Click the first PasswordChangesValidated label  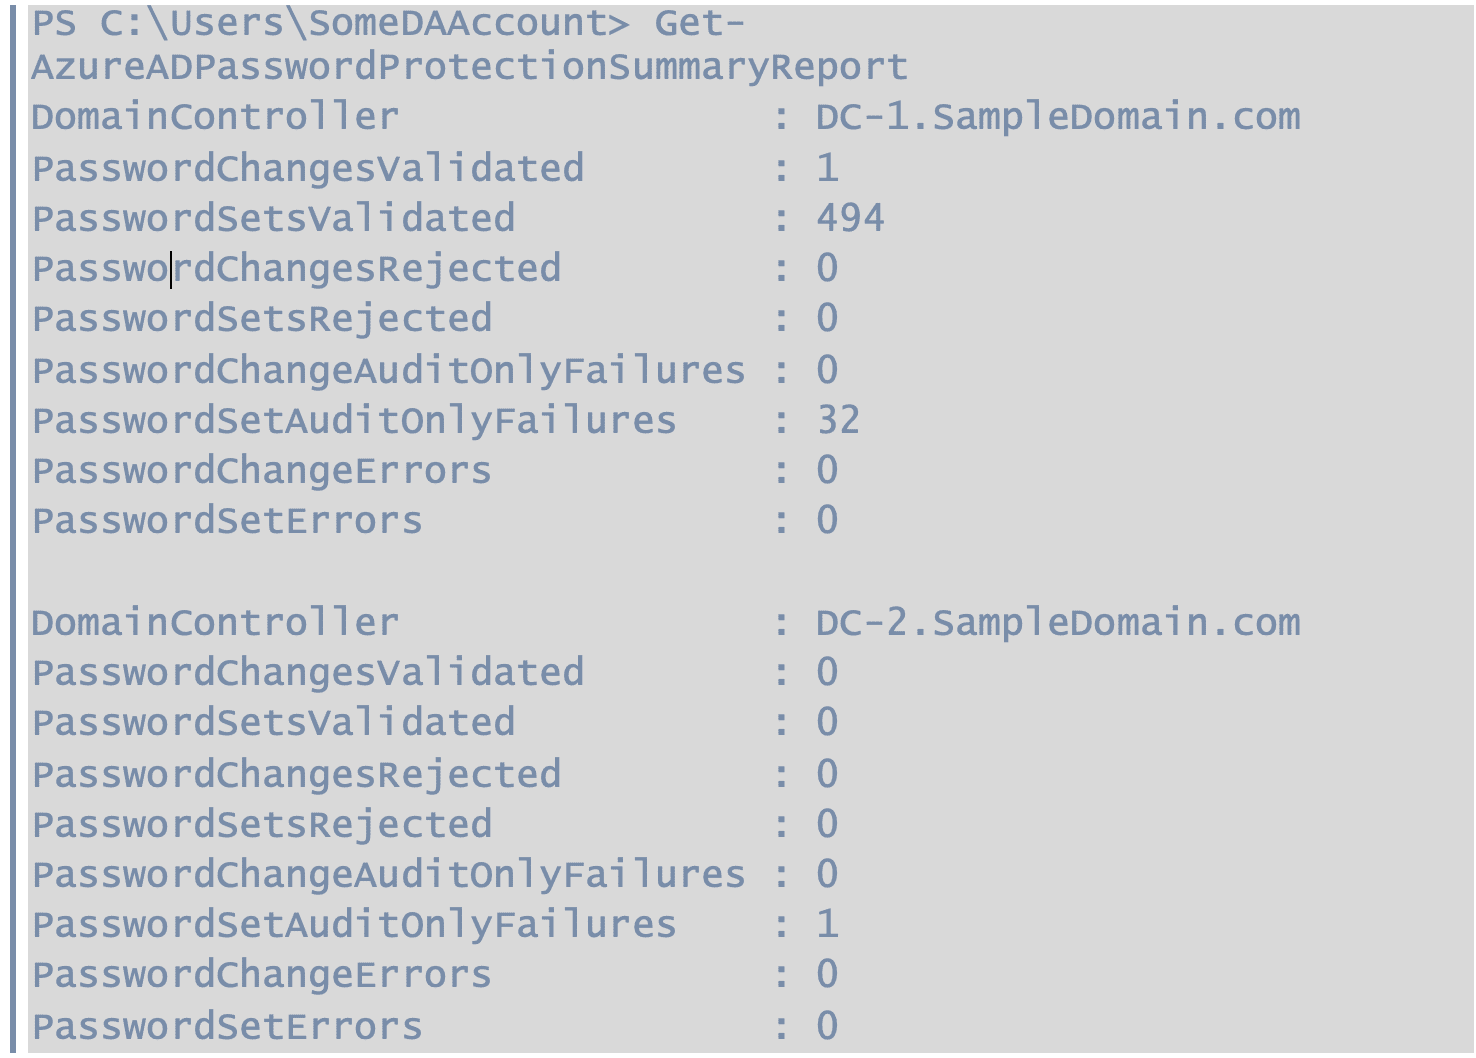click(x=308, y=168)
